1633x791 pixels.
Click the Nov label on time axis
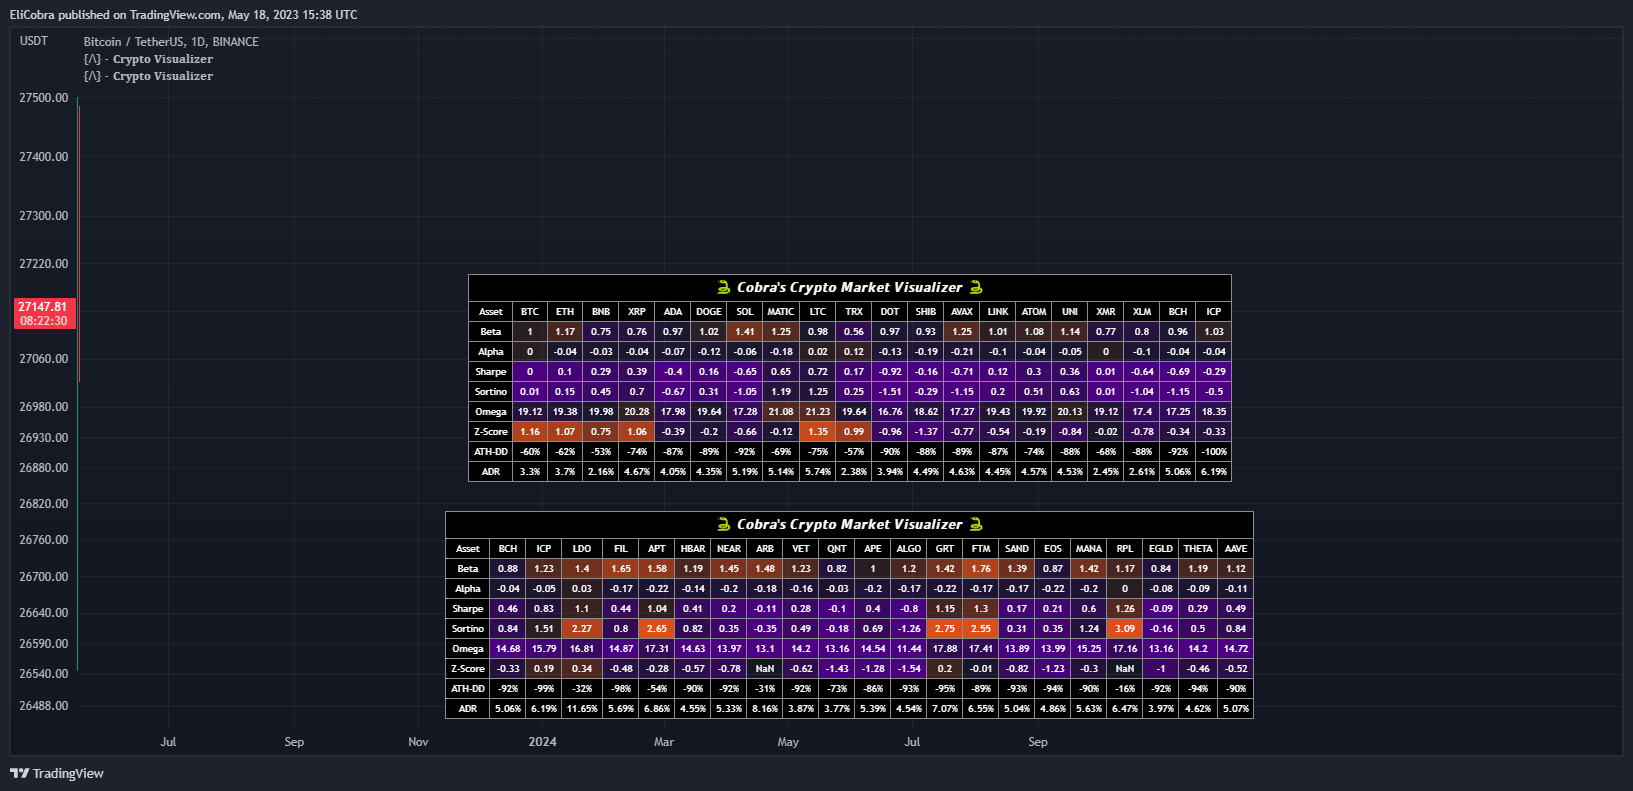point(418,742)
